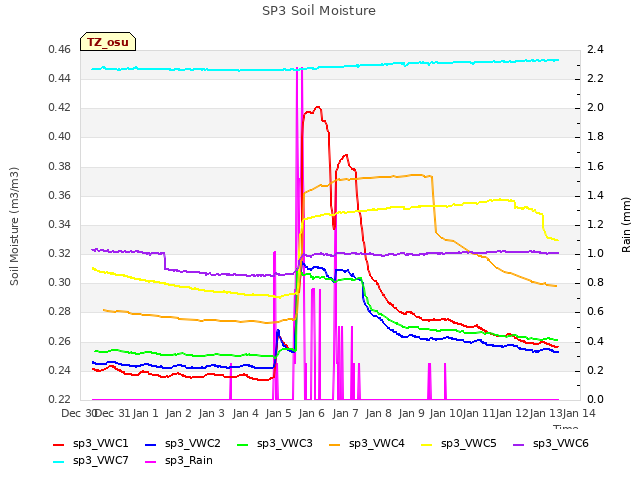Select sp3_VWC7 legend entry
640x480 pixels.
(x=91, y=461)
